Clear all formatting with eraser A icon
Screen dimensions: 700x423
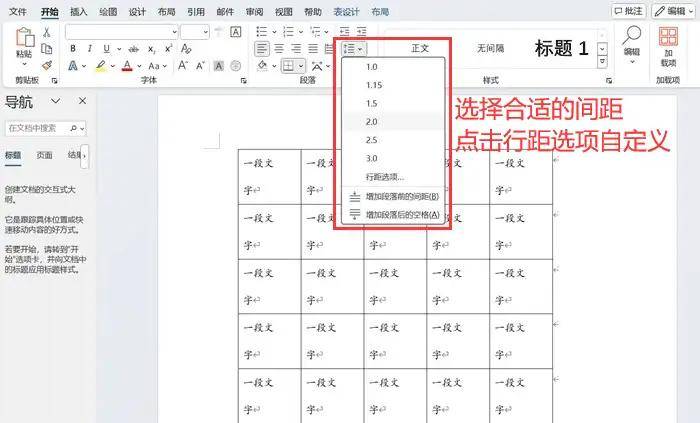click(x=186, y=49)
